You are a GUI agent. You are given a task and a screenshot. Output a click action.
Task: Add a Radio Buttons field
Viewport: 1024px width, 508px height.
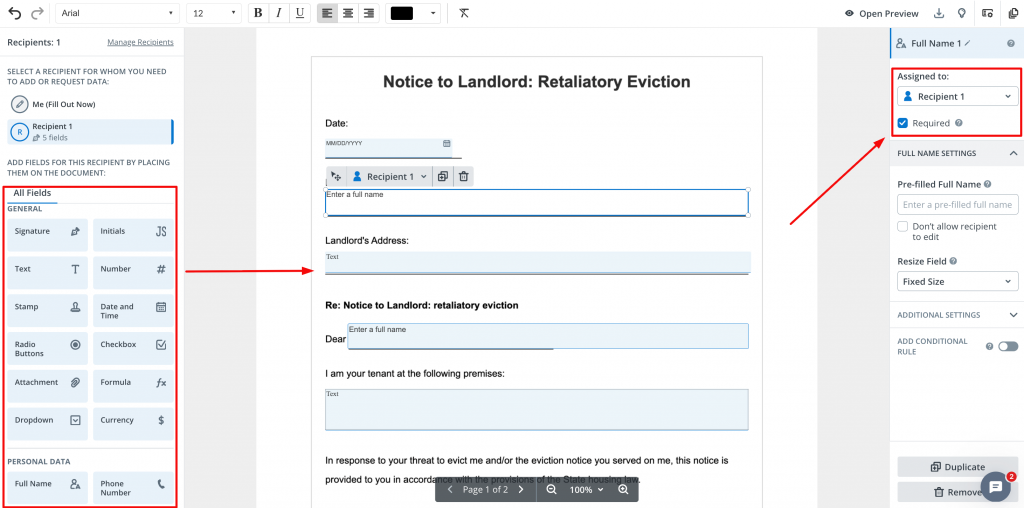48,348
